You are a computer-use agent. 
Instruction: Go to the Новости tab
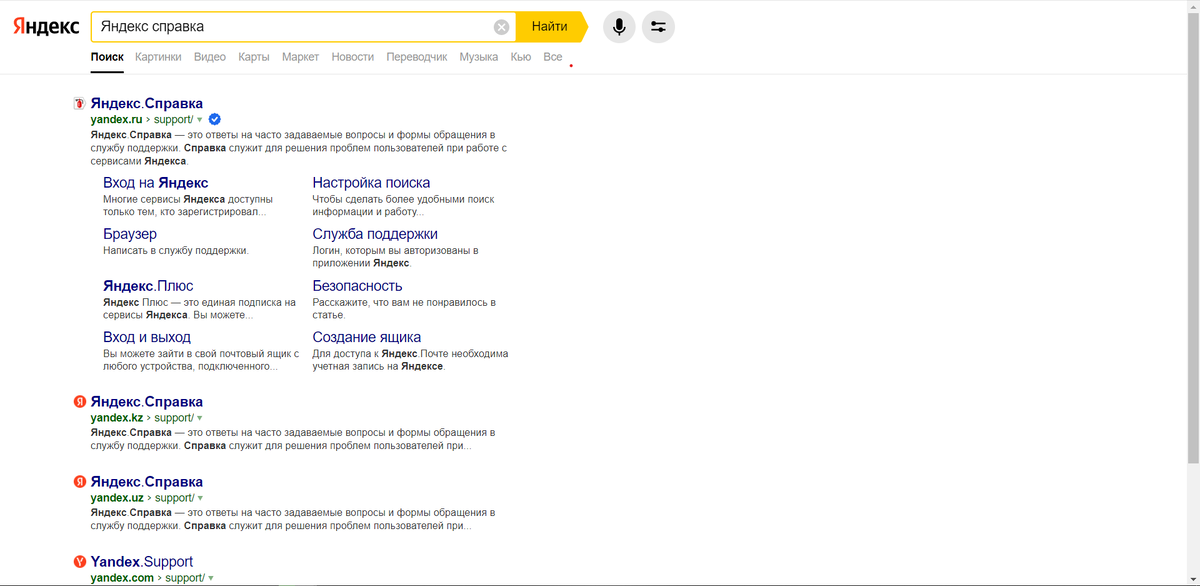pos(353,57)
